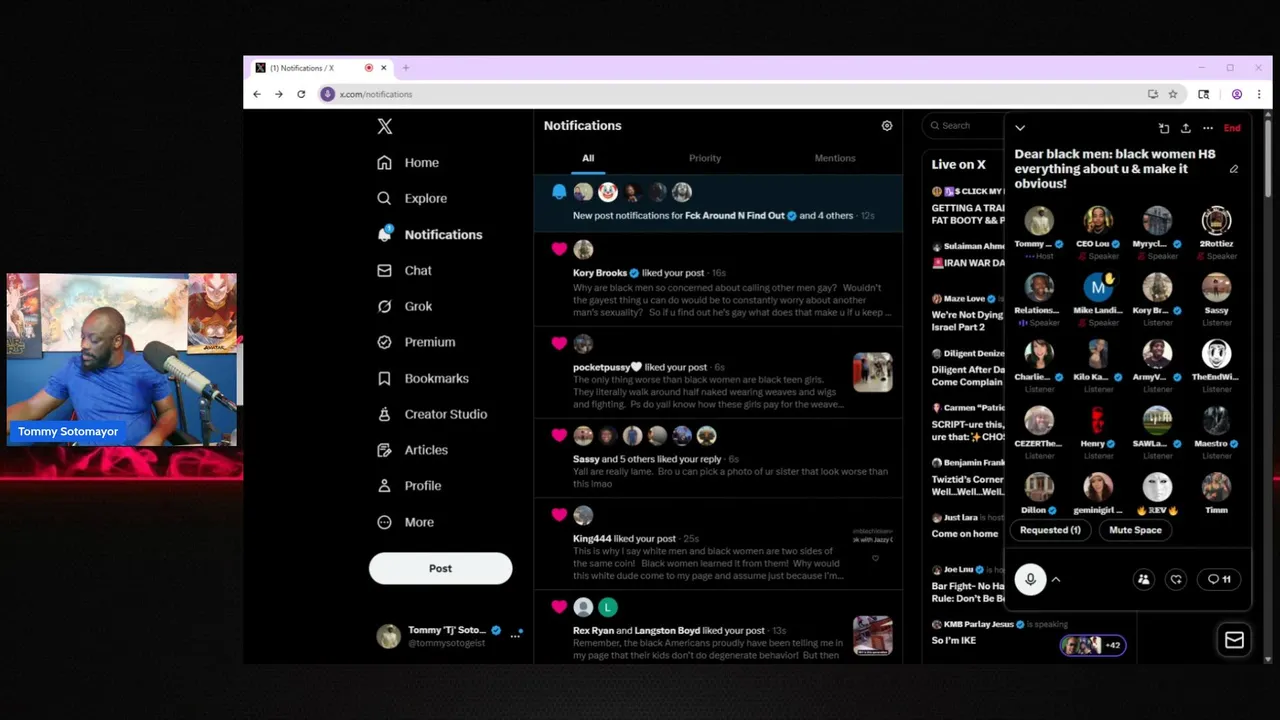This screenshot has width=1280, height=720.
Task: Open Creator Studio from the sidebar
Action: (x=432, y=414)
